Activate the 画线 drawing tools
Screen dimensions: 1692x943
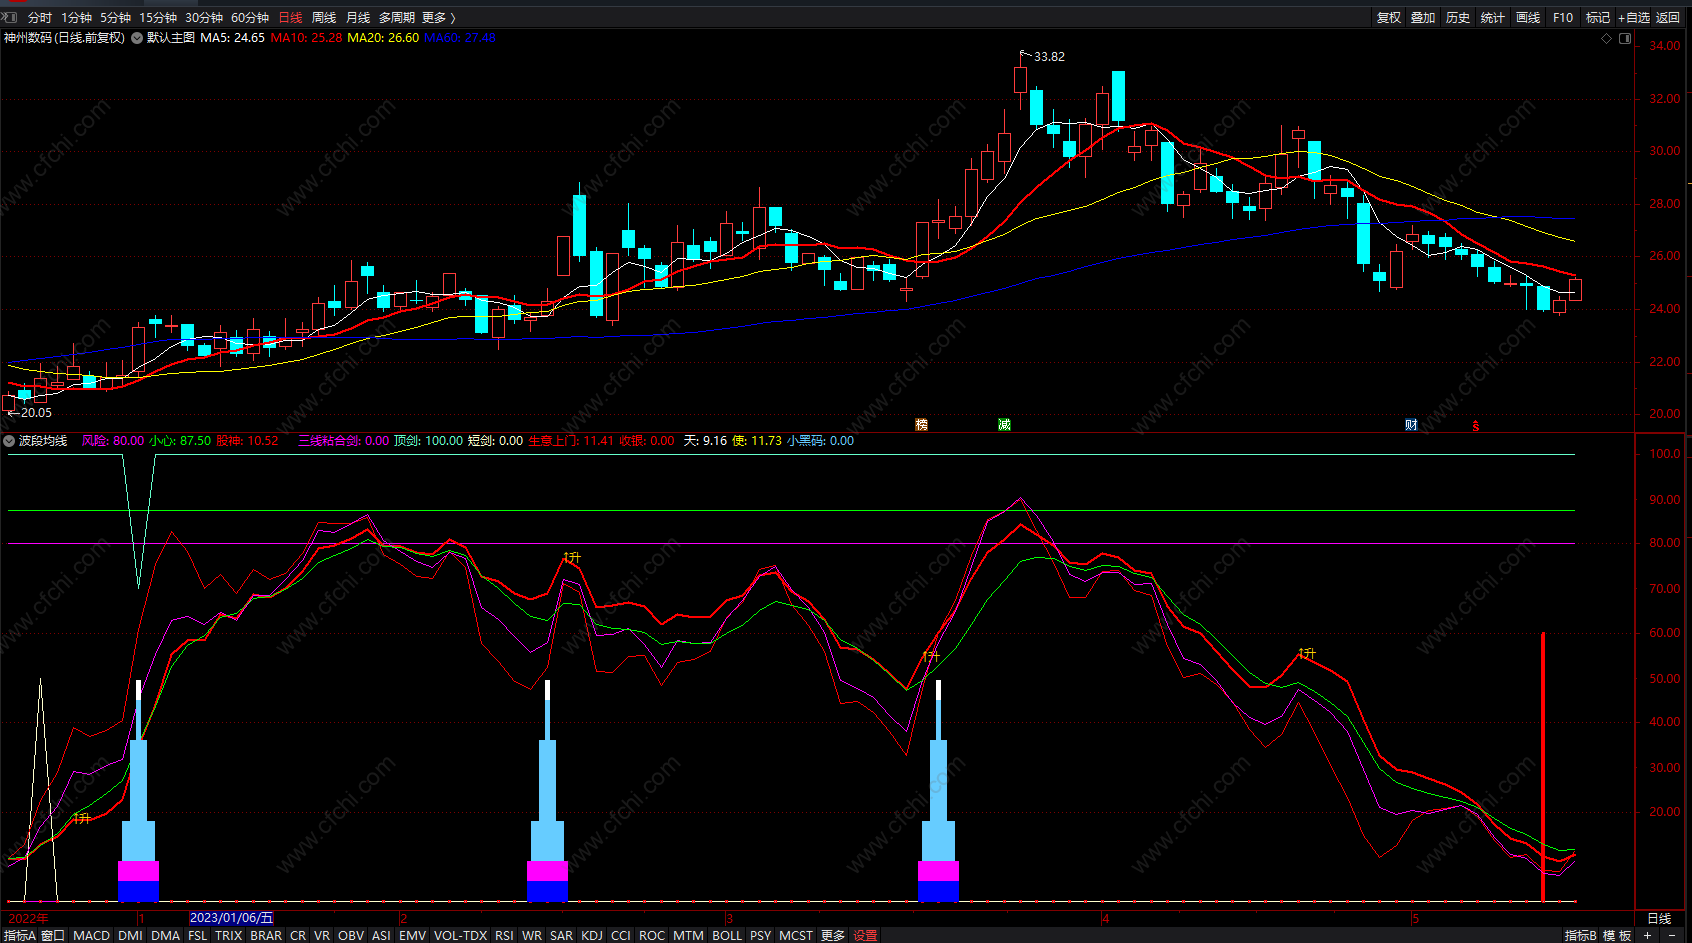tap(1528, 18)
